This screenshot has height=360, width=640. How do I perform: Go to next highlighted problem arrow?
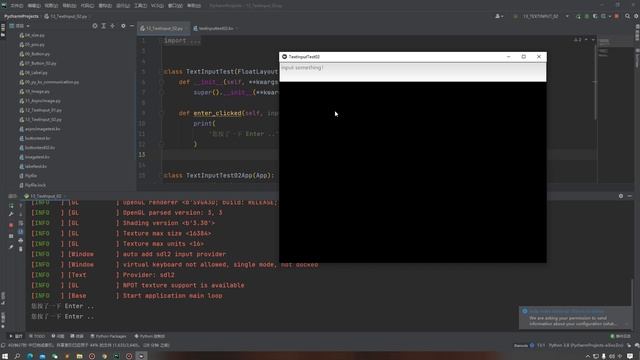pyautogui.click(x=593, y=40)
